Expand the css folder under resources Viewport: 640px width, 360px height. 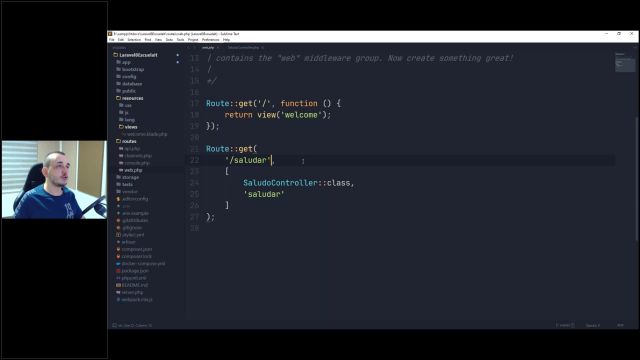pos(125,105)
